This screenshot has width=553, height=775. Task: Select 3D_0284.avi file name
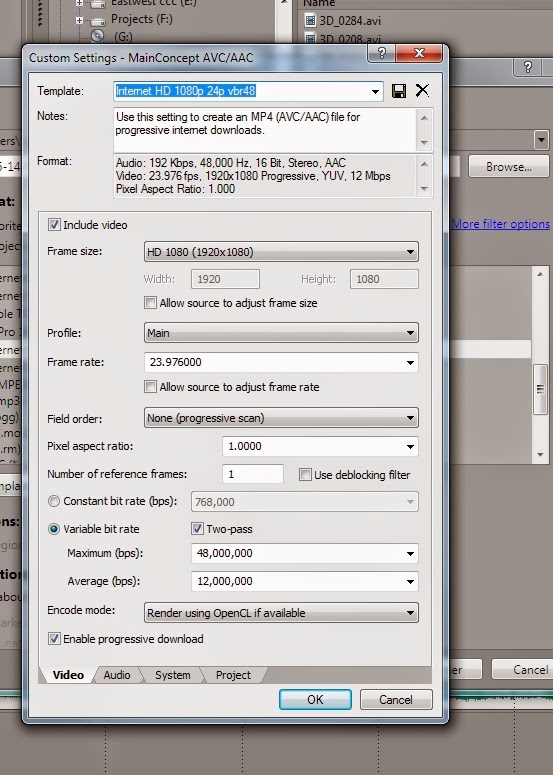[x=350, y=21]
